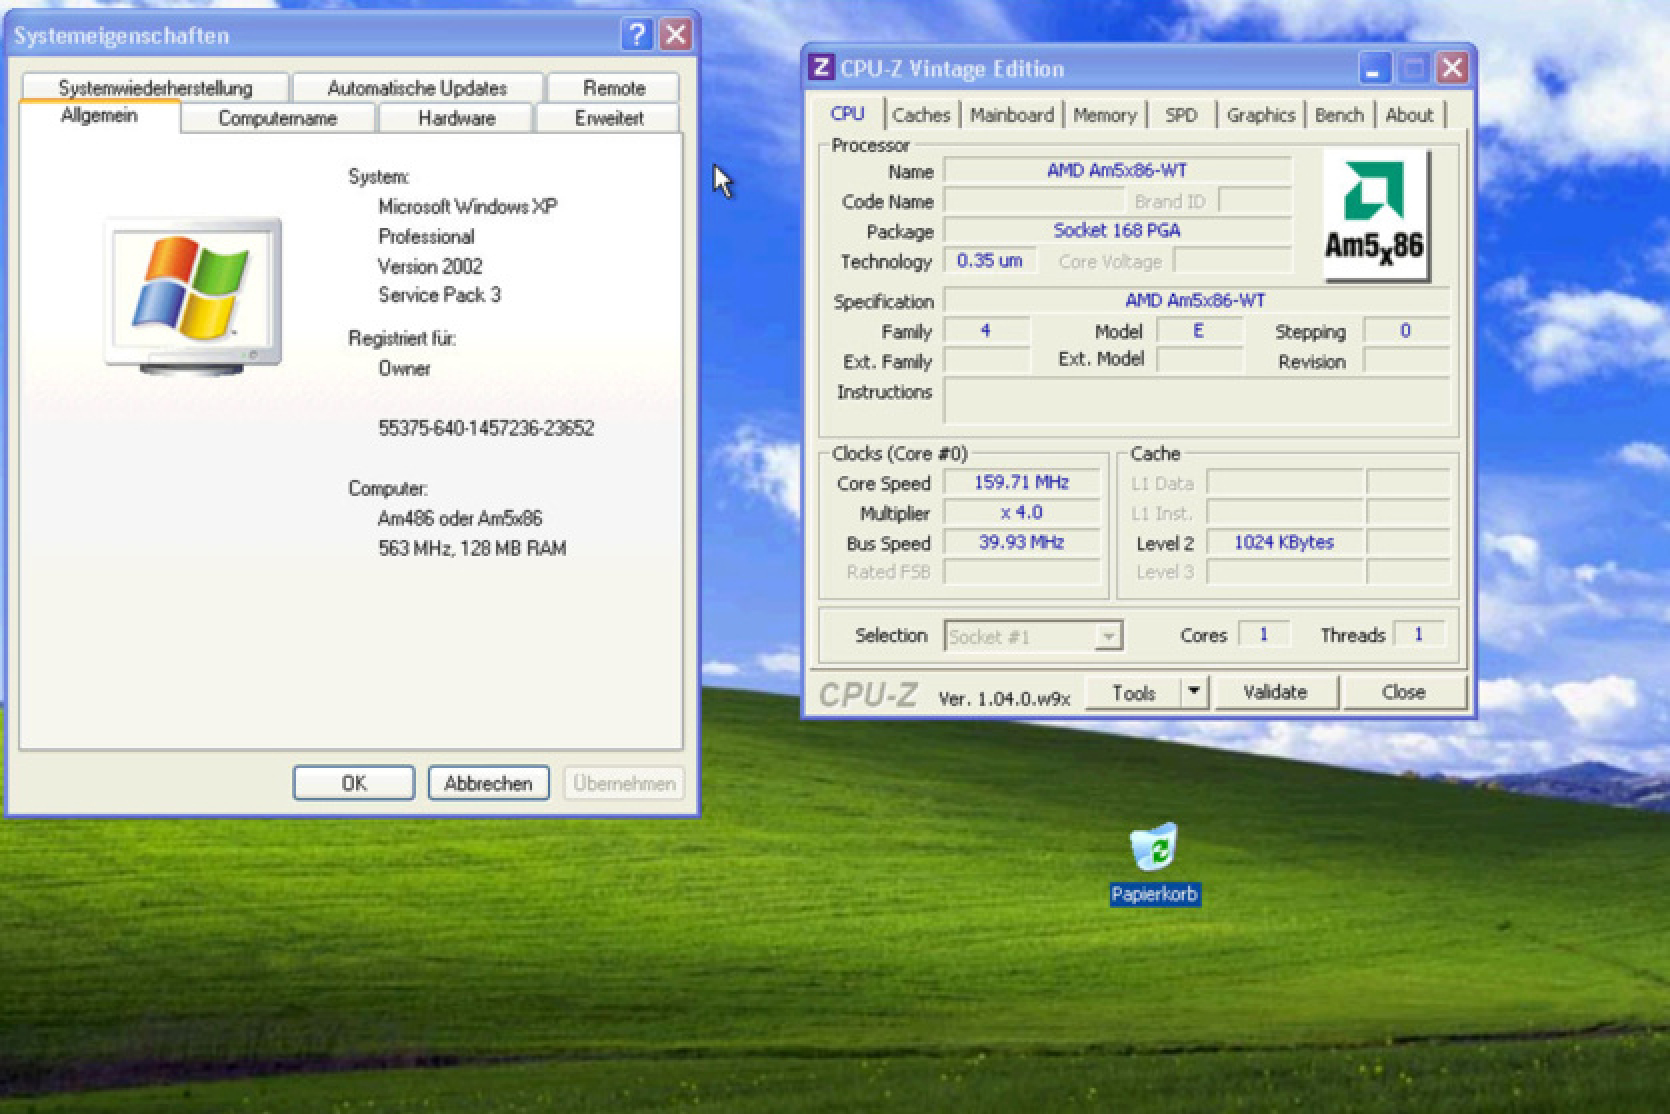Select the SPD tab
This screenshot has width=1670, height=1114.
click(x=1181, y=115)
